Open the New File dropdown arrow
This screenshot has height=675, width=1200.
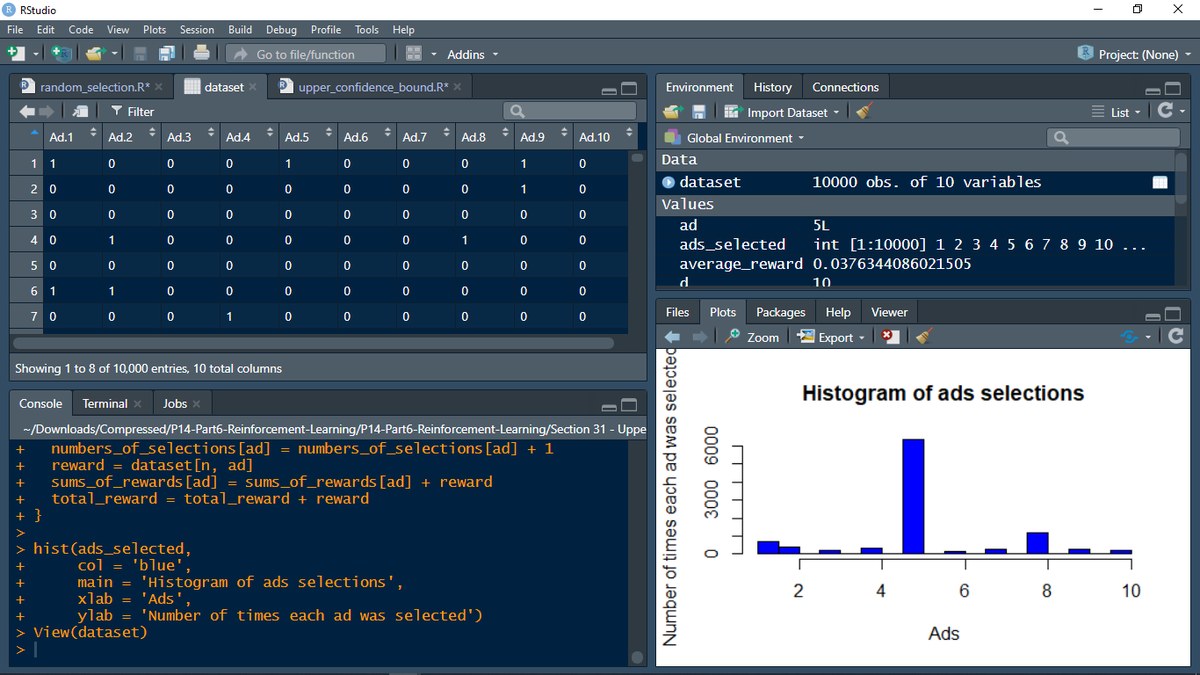coord(34,54)
